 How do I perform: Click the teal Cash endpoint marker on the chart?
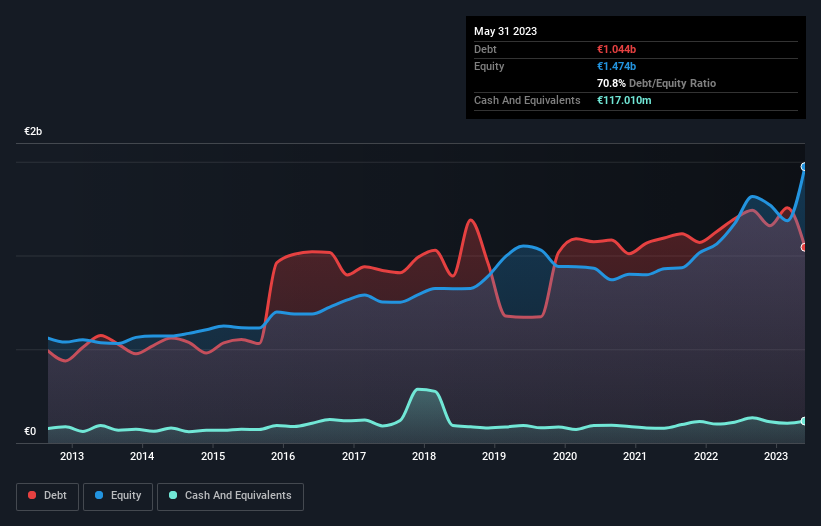tap(804, 421)
